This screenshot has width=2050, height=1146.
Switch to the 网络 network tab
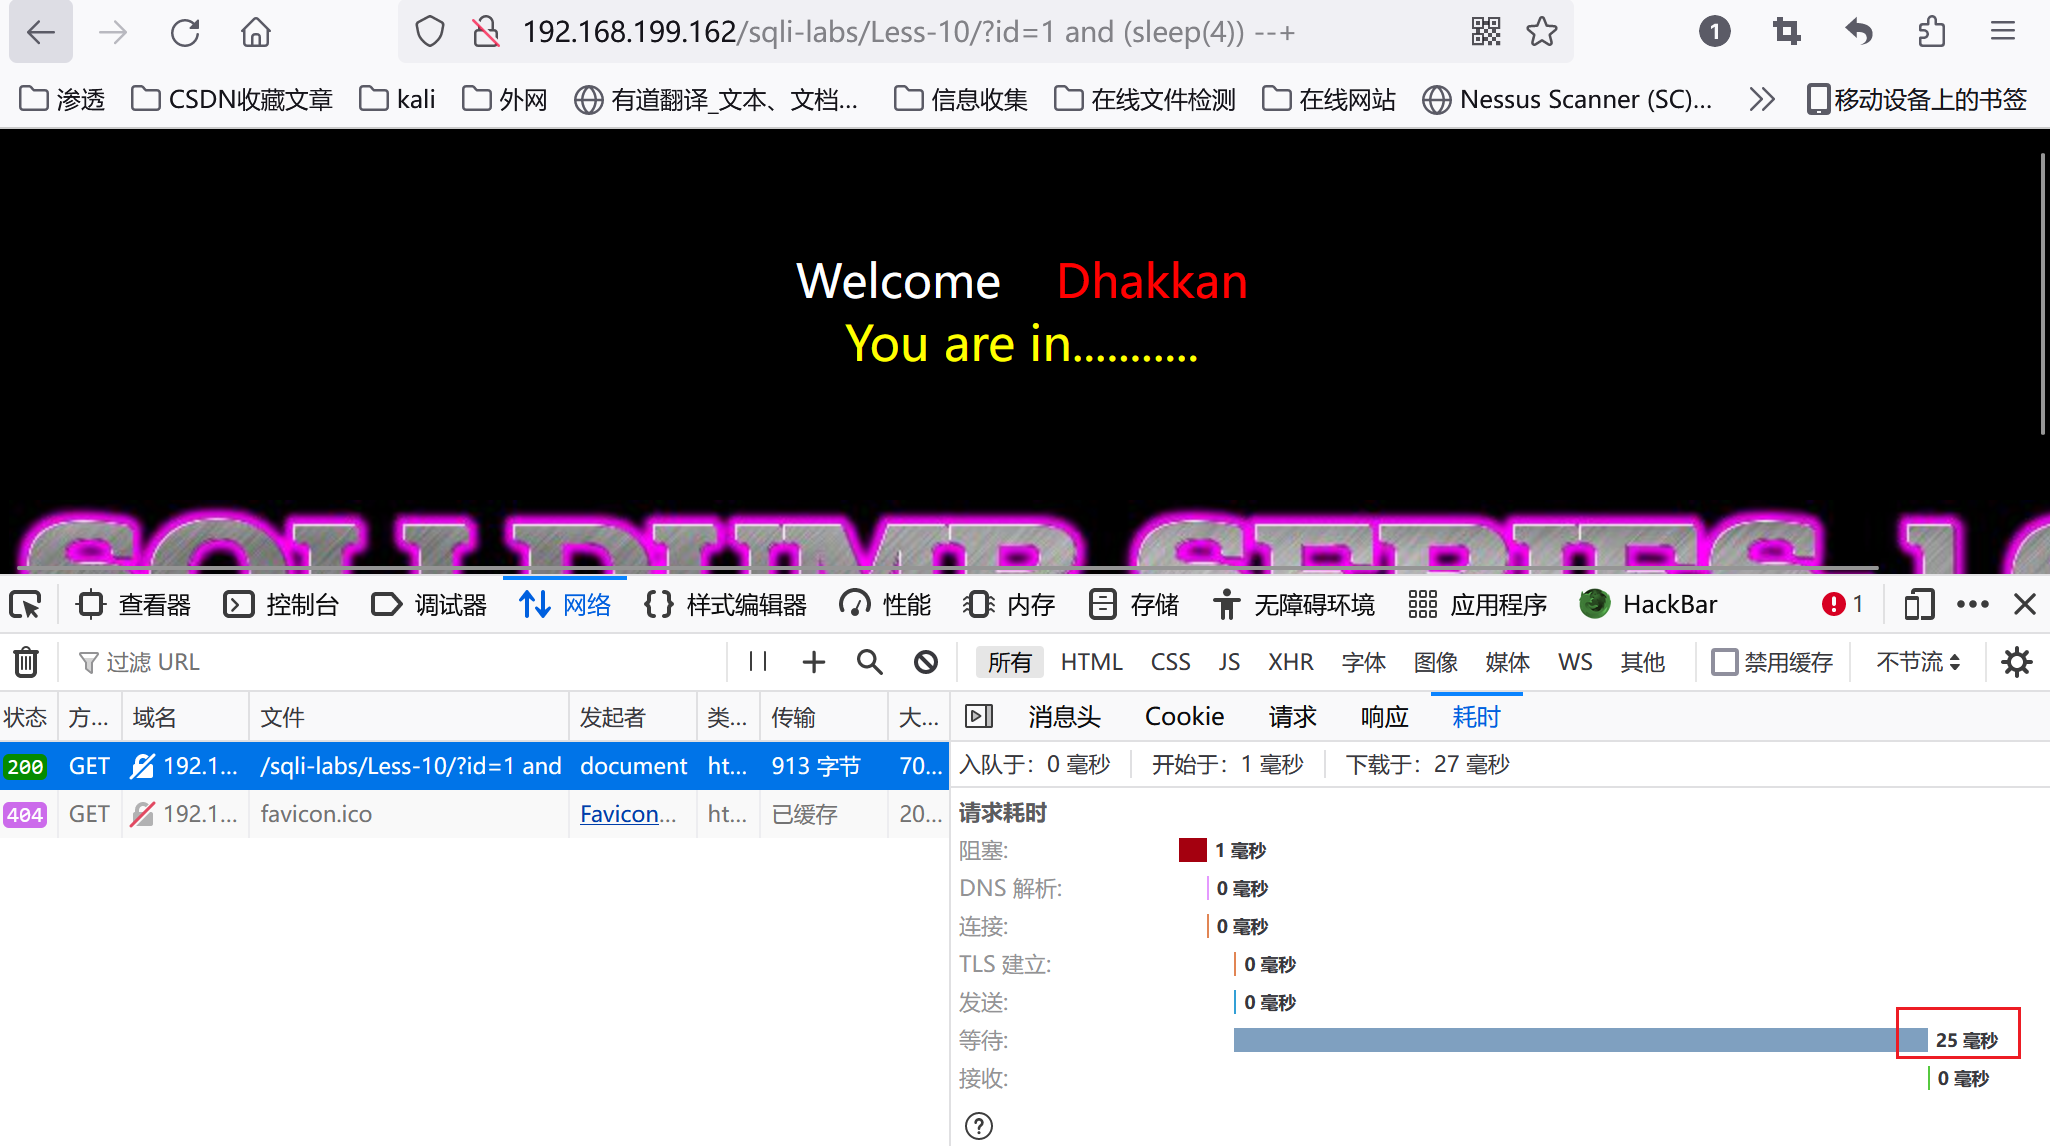tap(565, 604)
